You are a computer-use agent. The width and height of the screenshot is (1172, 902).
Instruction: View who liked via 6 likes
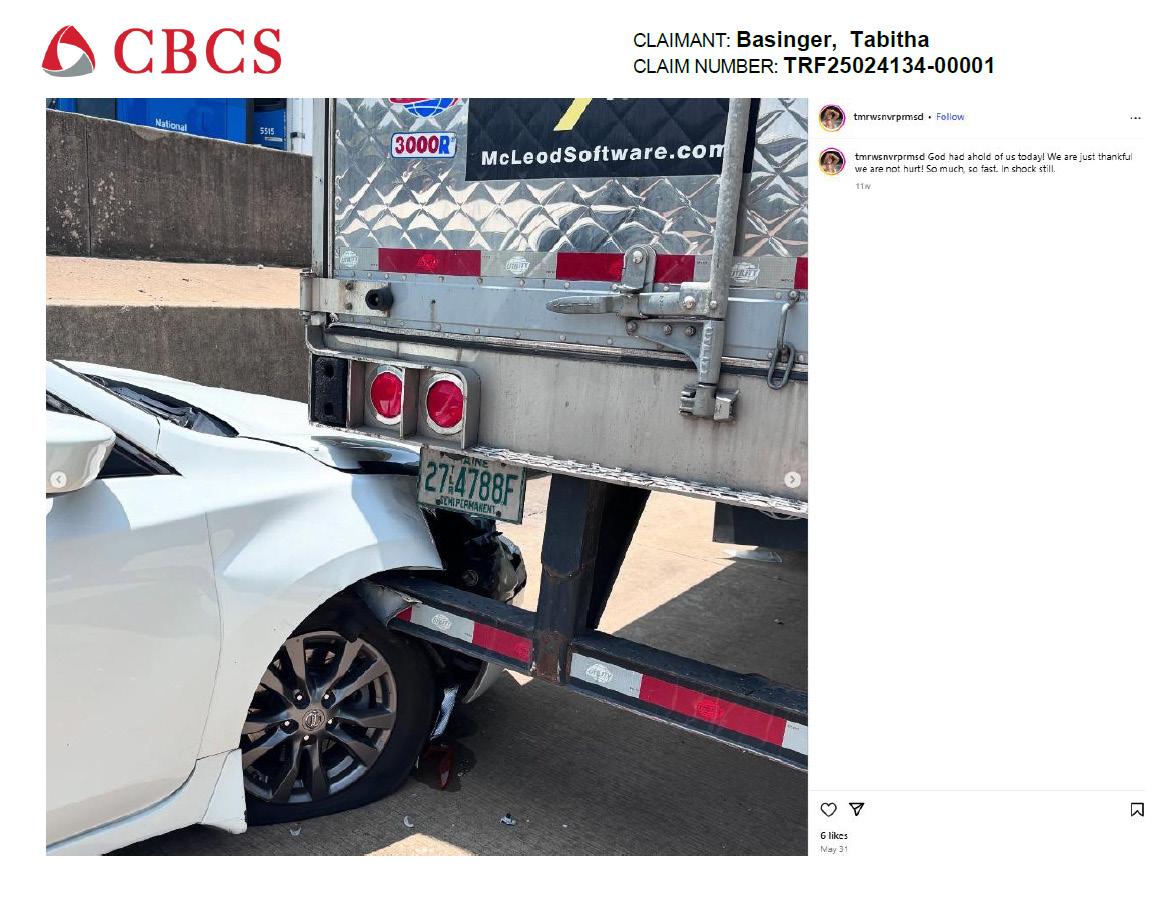pyautogui.click(x=834, y=835)
